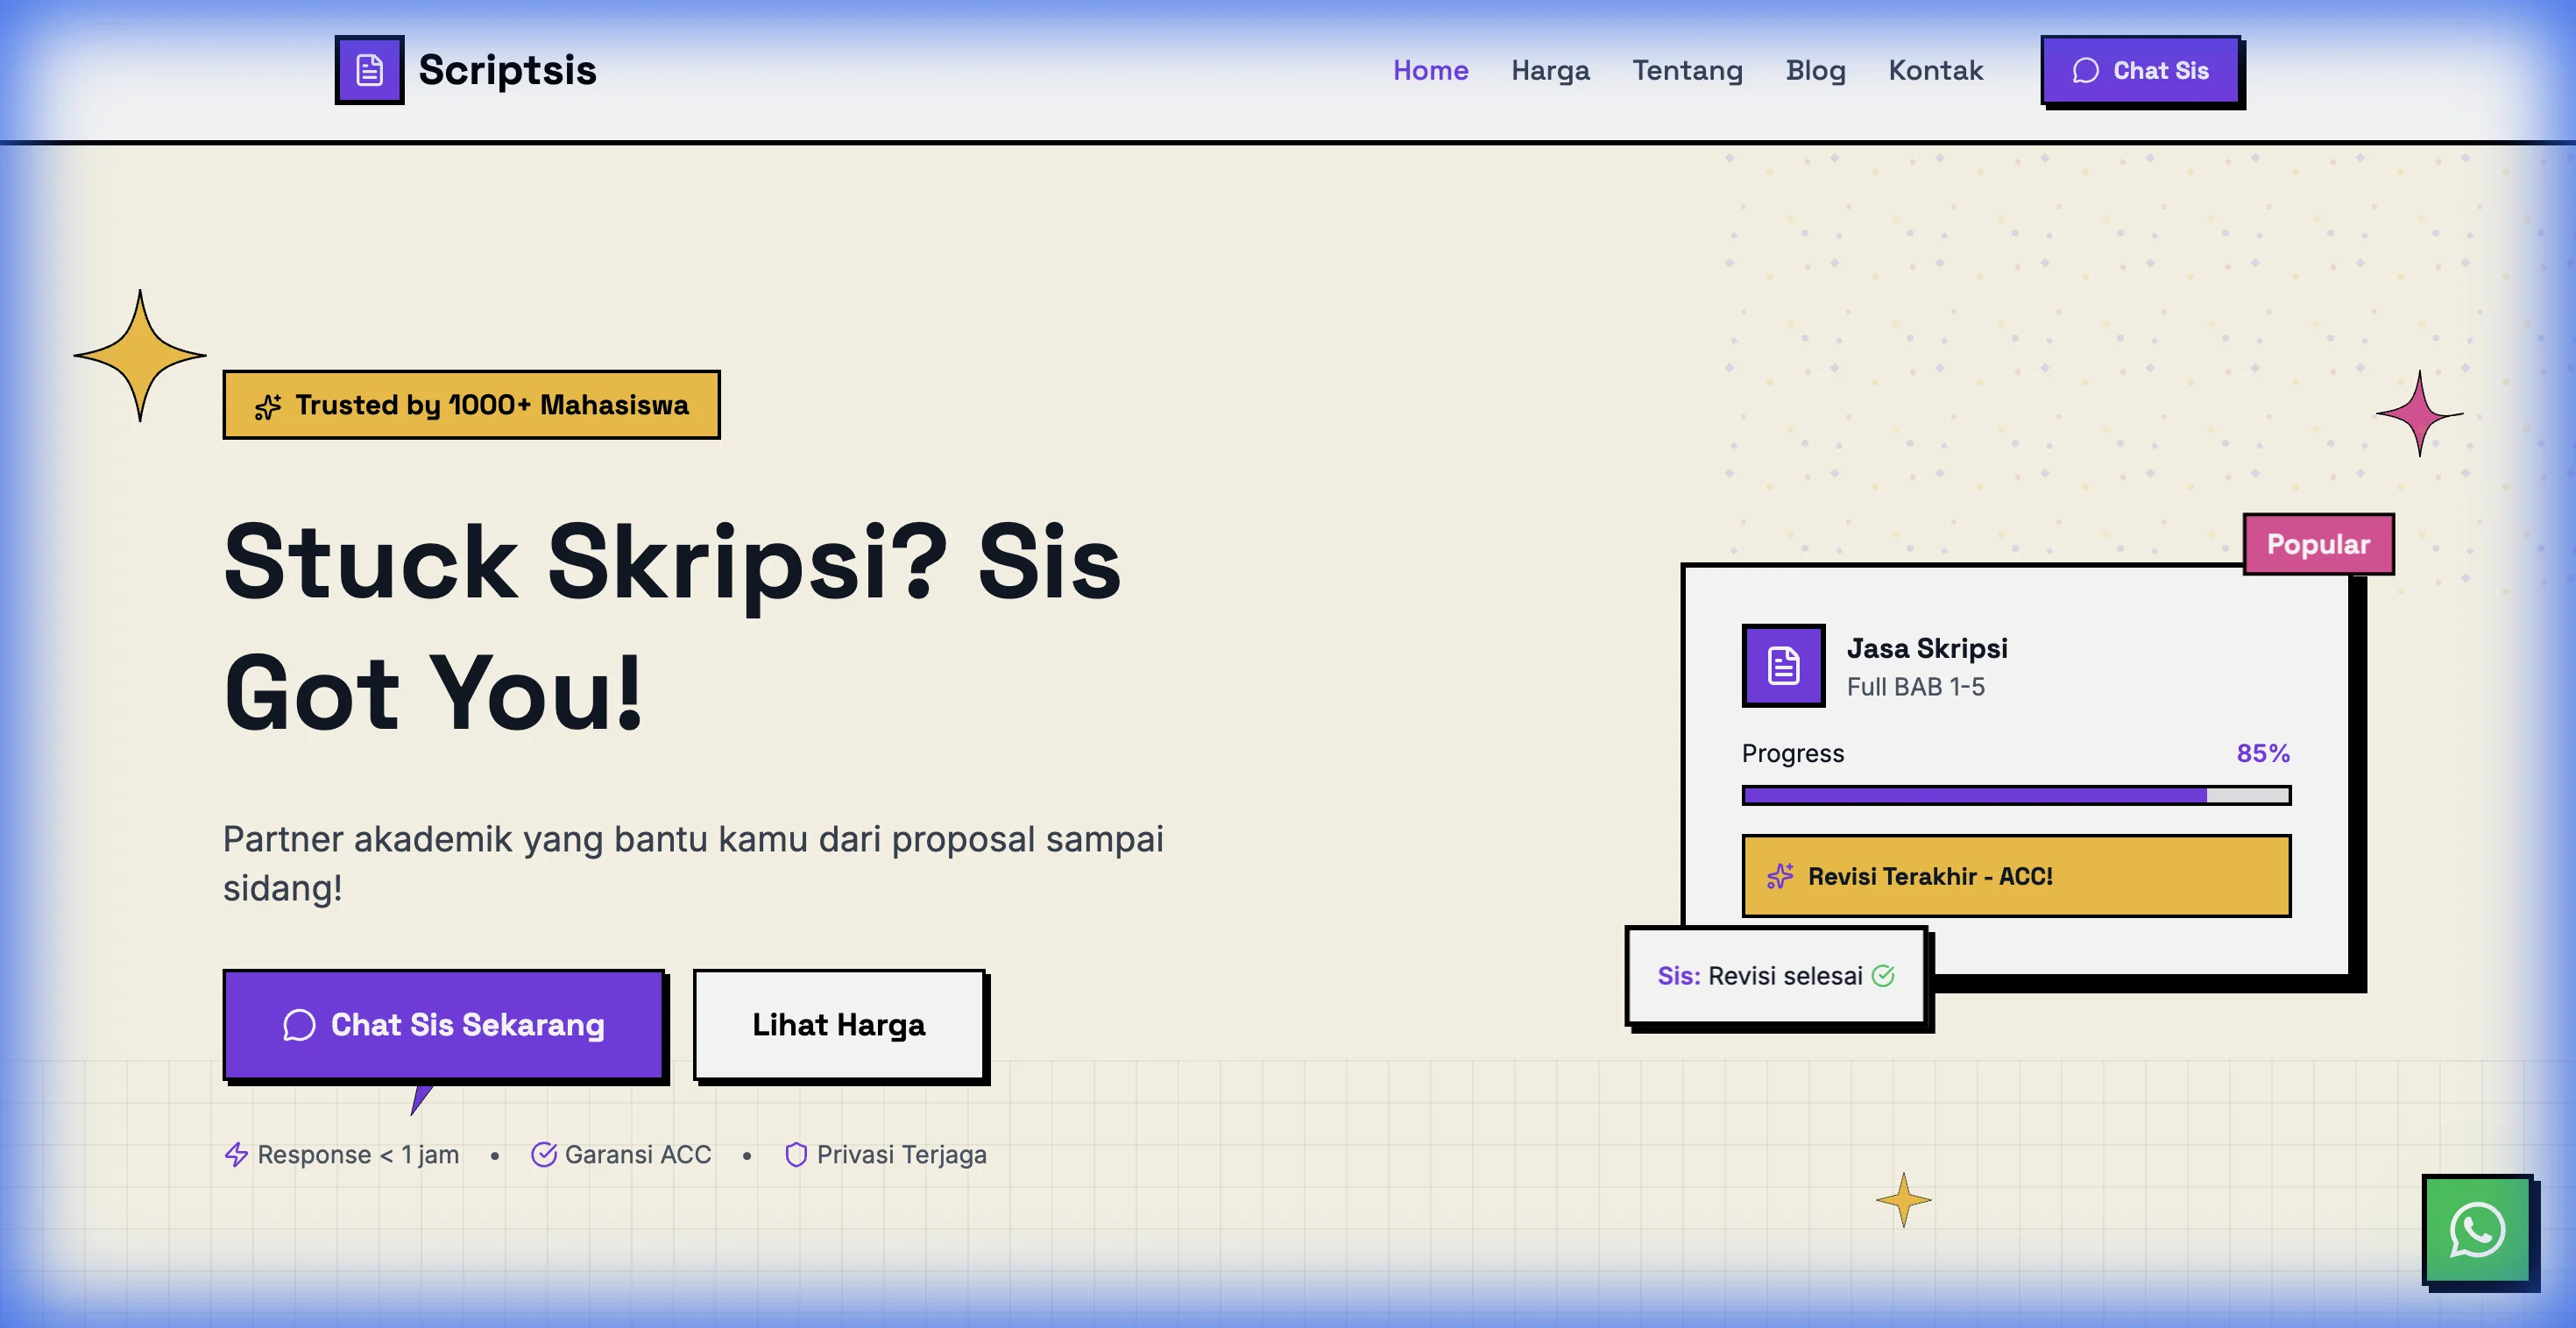
Task: Click the sparkle icon in Revisi Terakhir badge
Action: (x=1779, y=875)
